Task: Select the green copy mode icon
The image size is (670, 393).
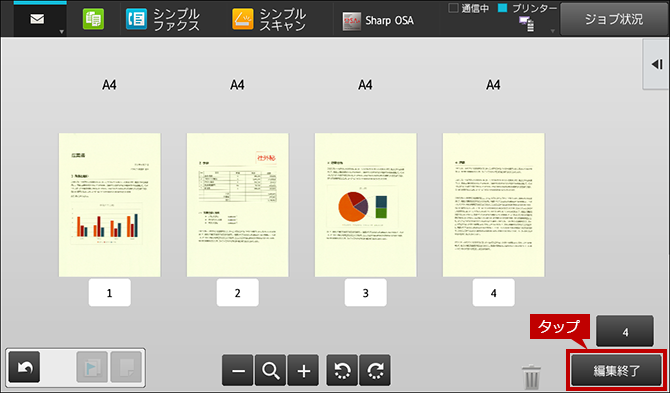Action: (93, 20)
